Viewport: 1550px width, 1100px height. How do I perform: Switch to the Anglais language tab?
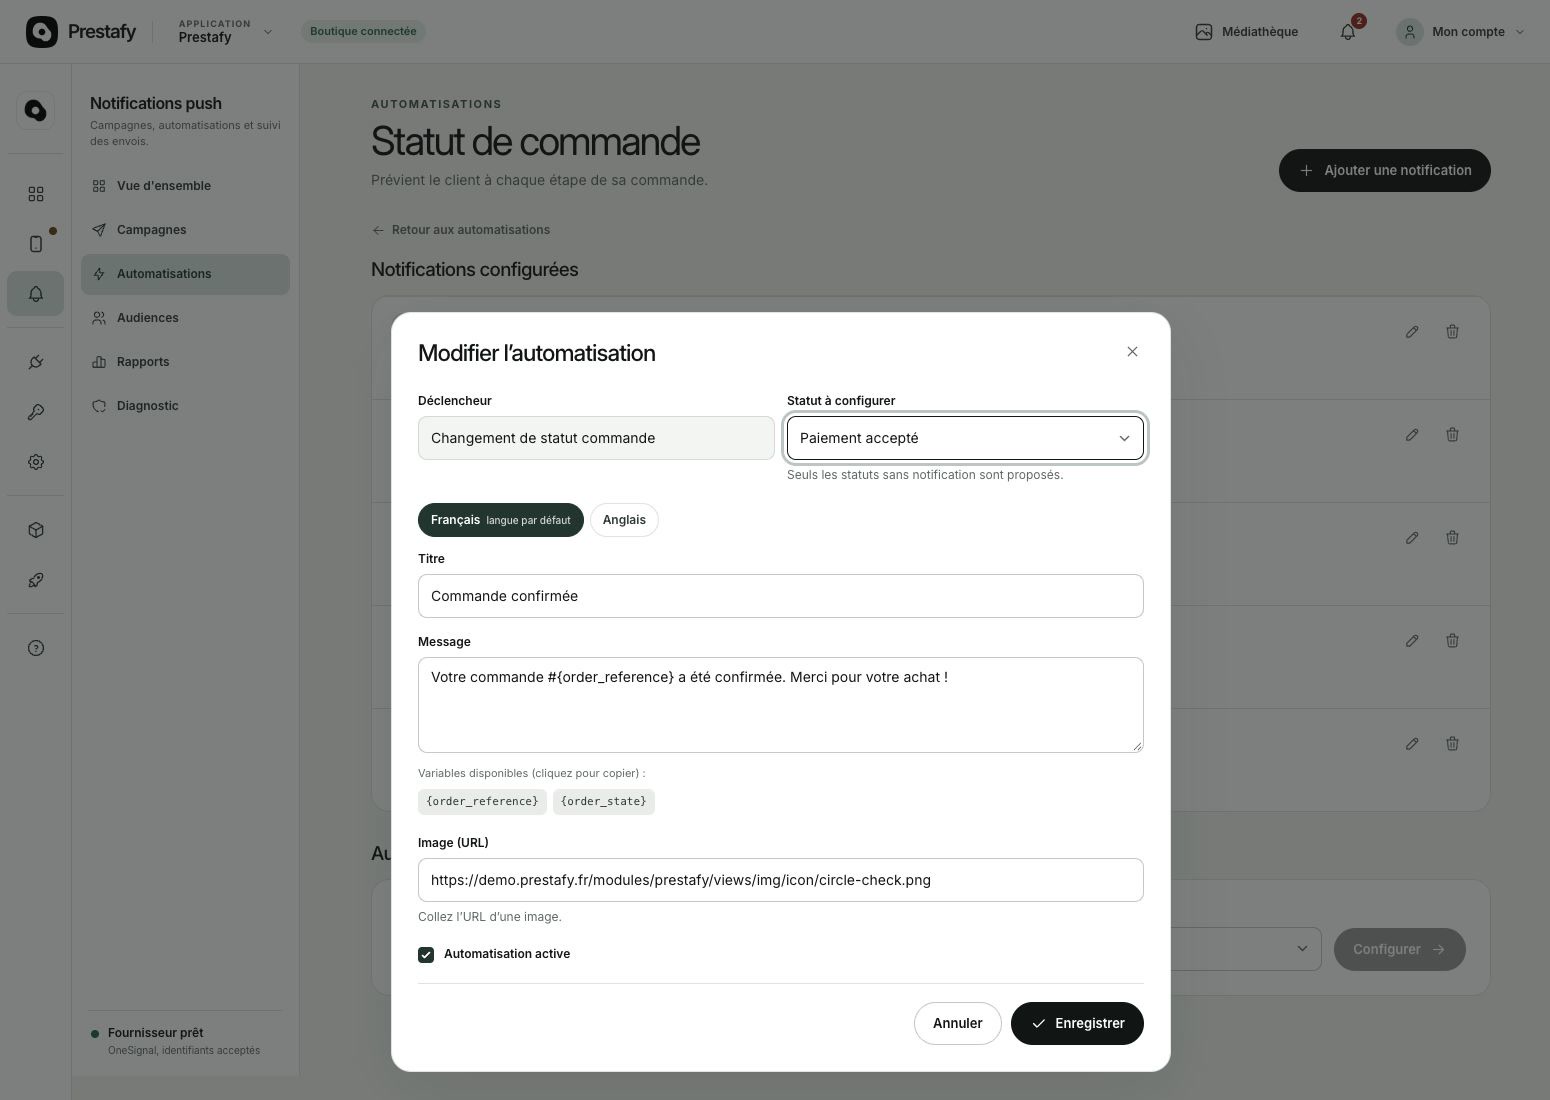tap(624, 520)
